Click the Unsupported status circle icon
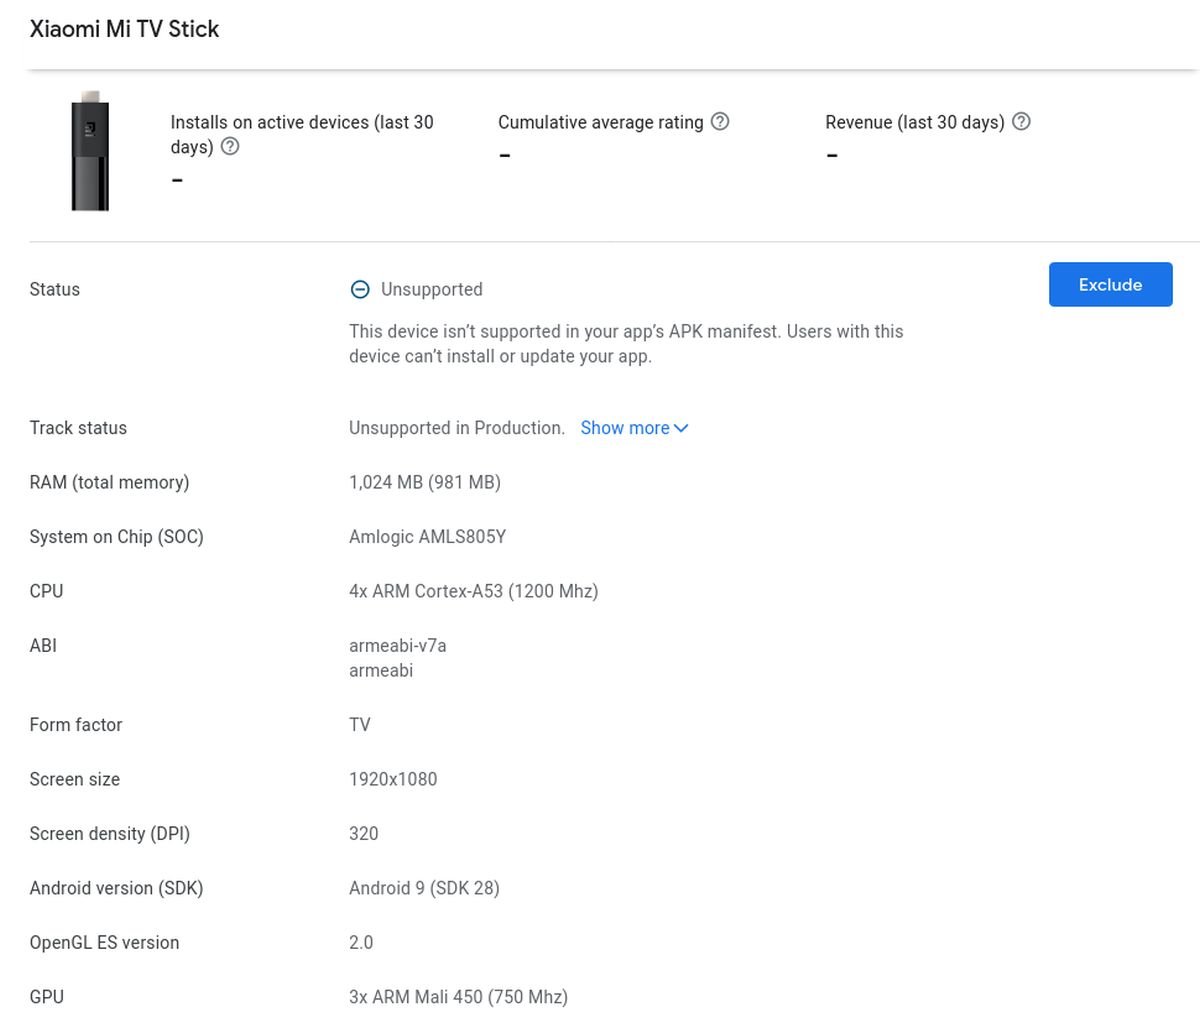Image resolution: width=1200 pixels, height=1018 pixels. (360, 289)
